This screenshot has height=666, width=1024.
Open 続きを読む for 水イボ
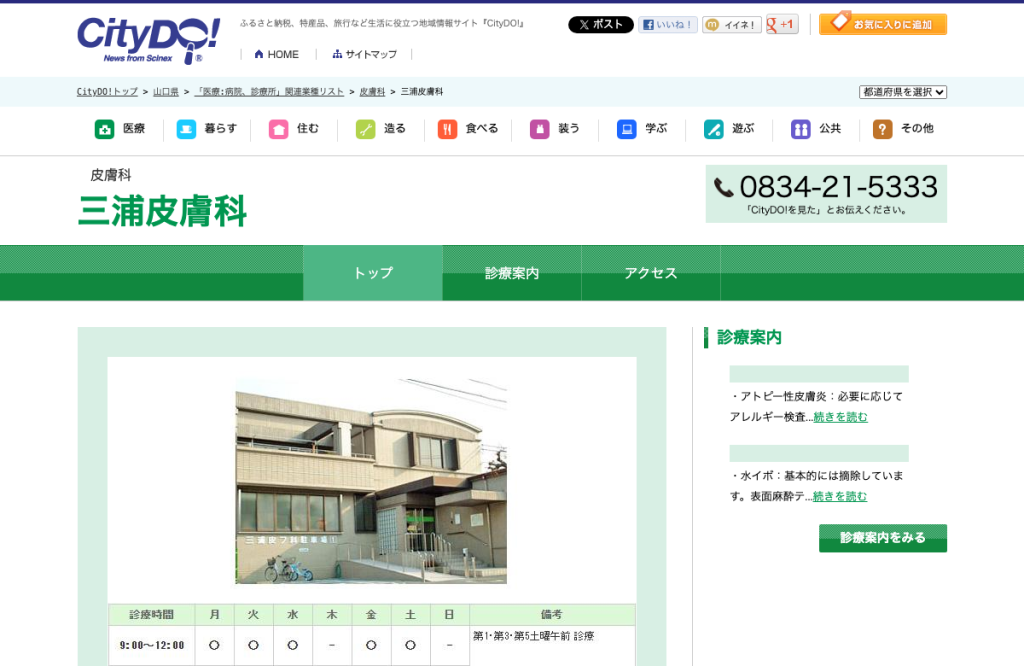tap(840, 497)
